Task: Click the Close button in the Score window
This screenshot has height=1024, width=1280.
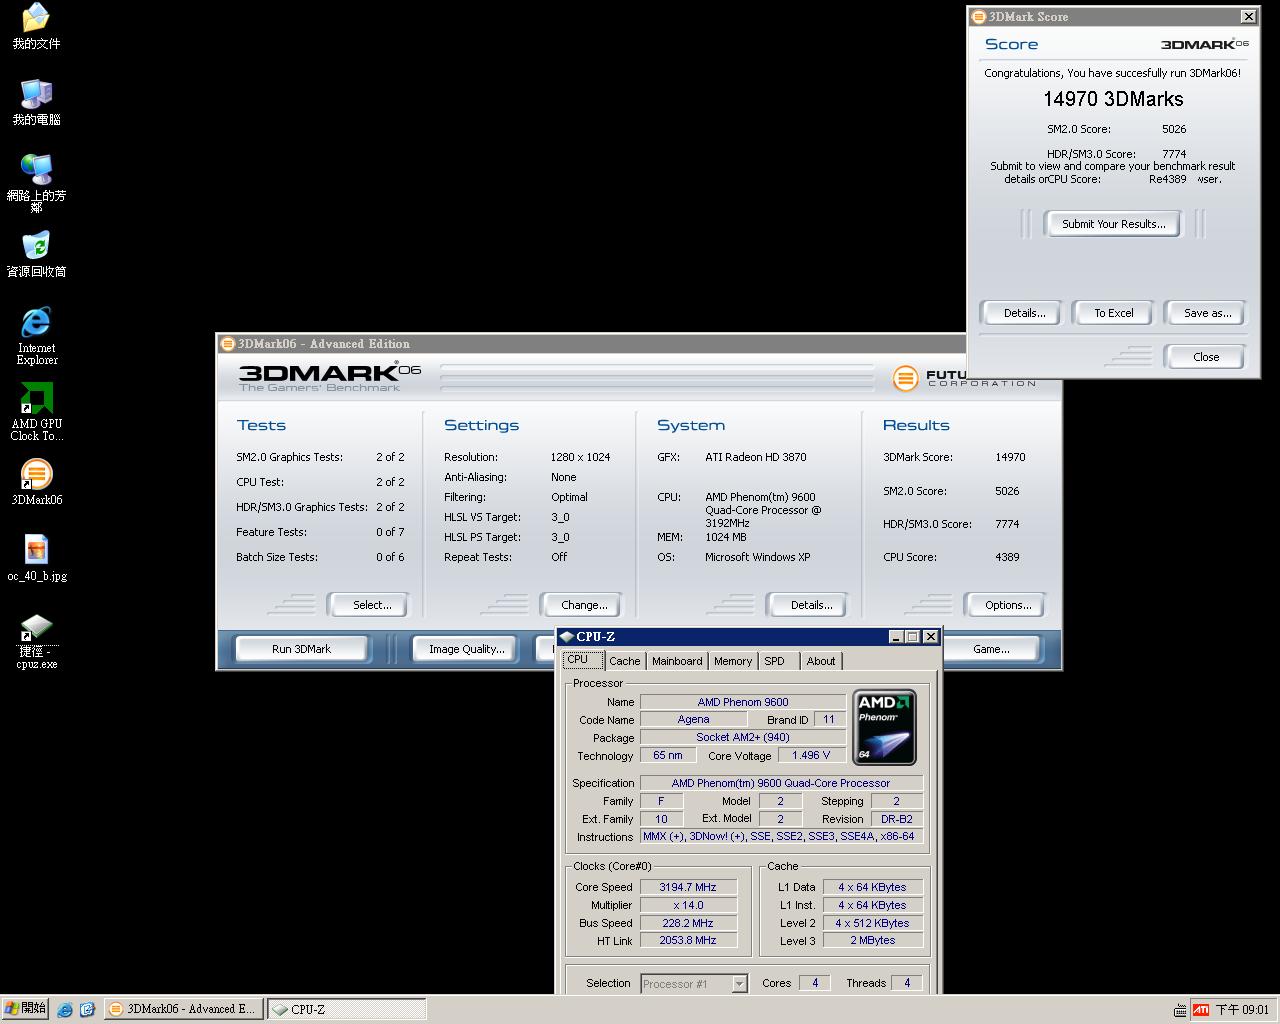Action: click(1206, 357)
